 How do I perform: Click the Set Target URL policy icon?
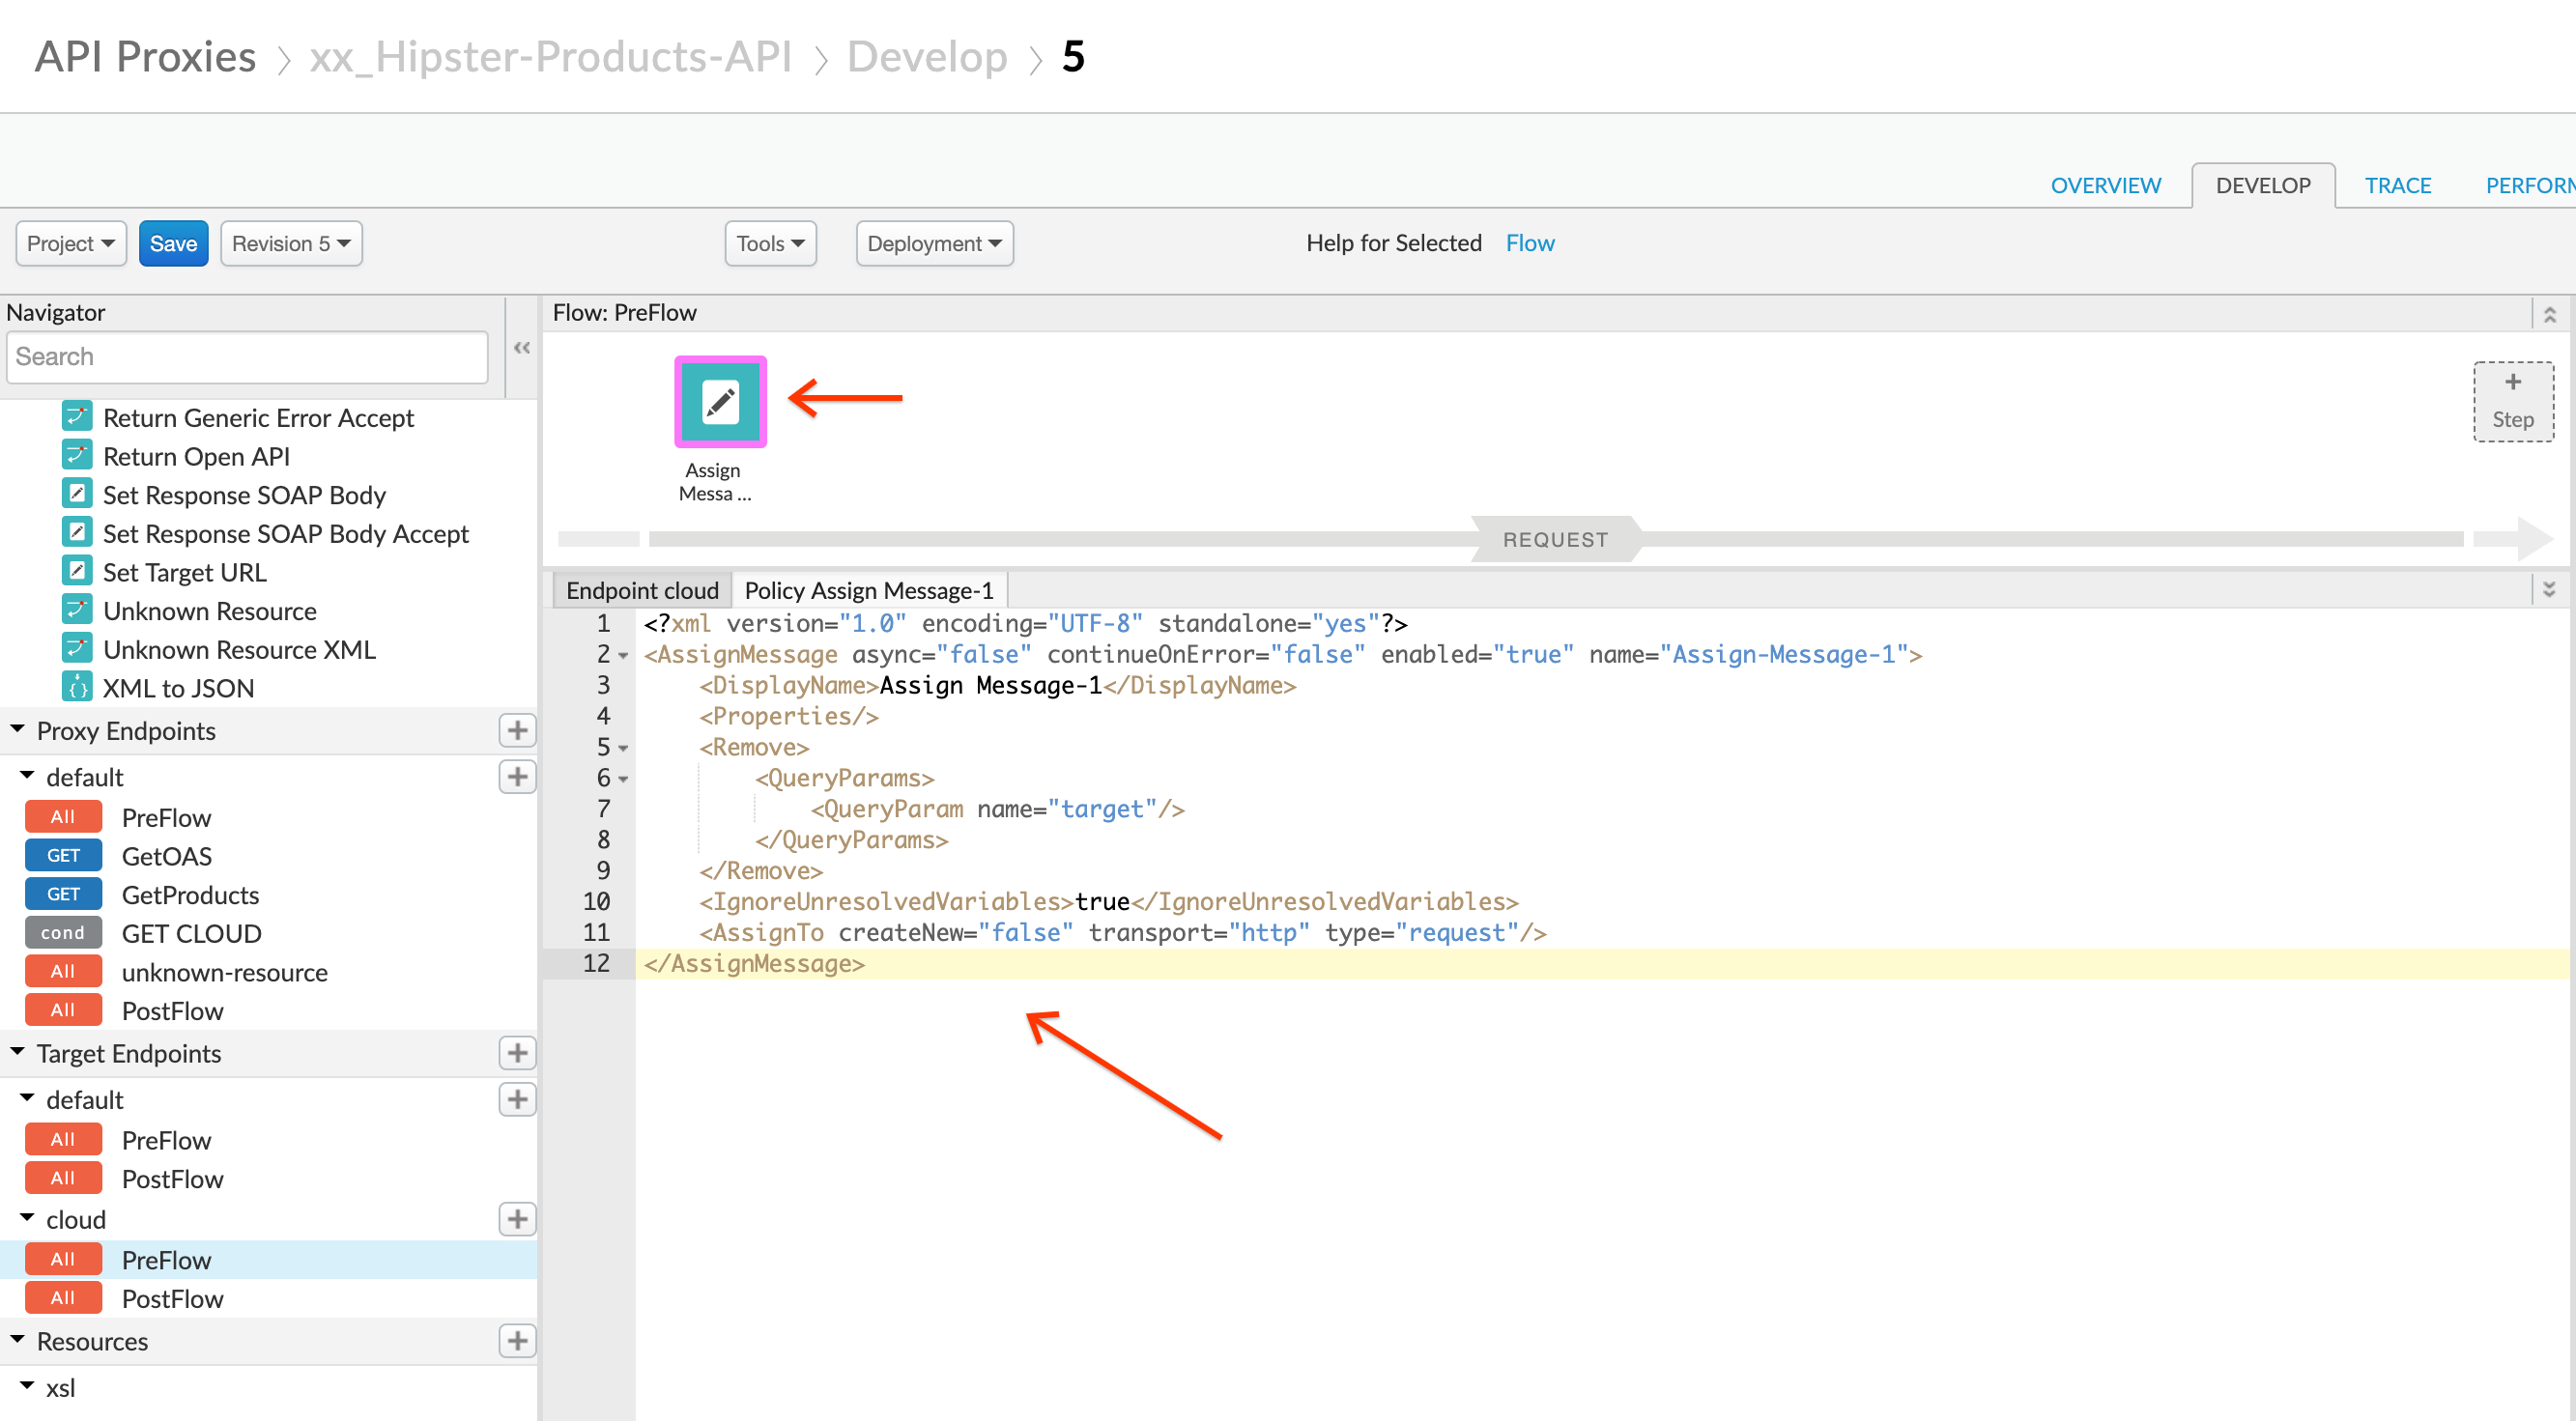(x=77, y=572)
